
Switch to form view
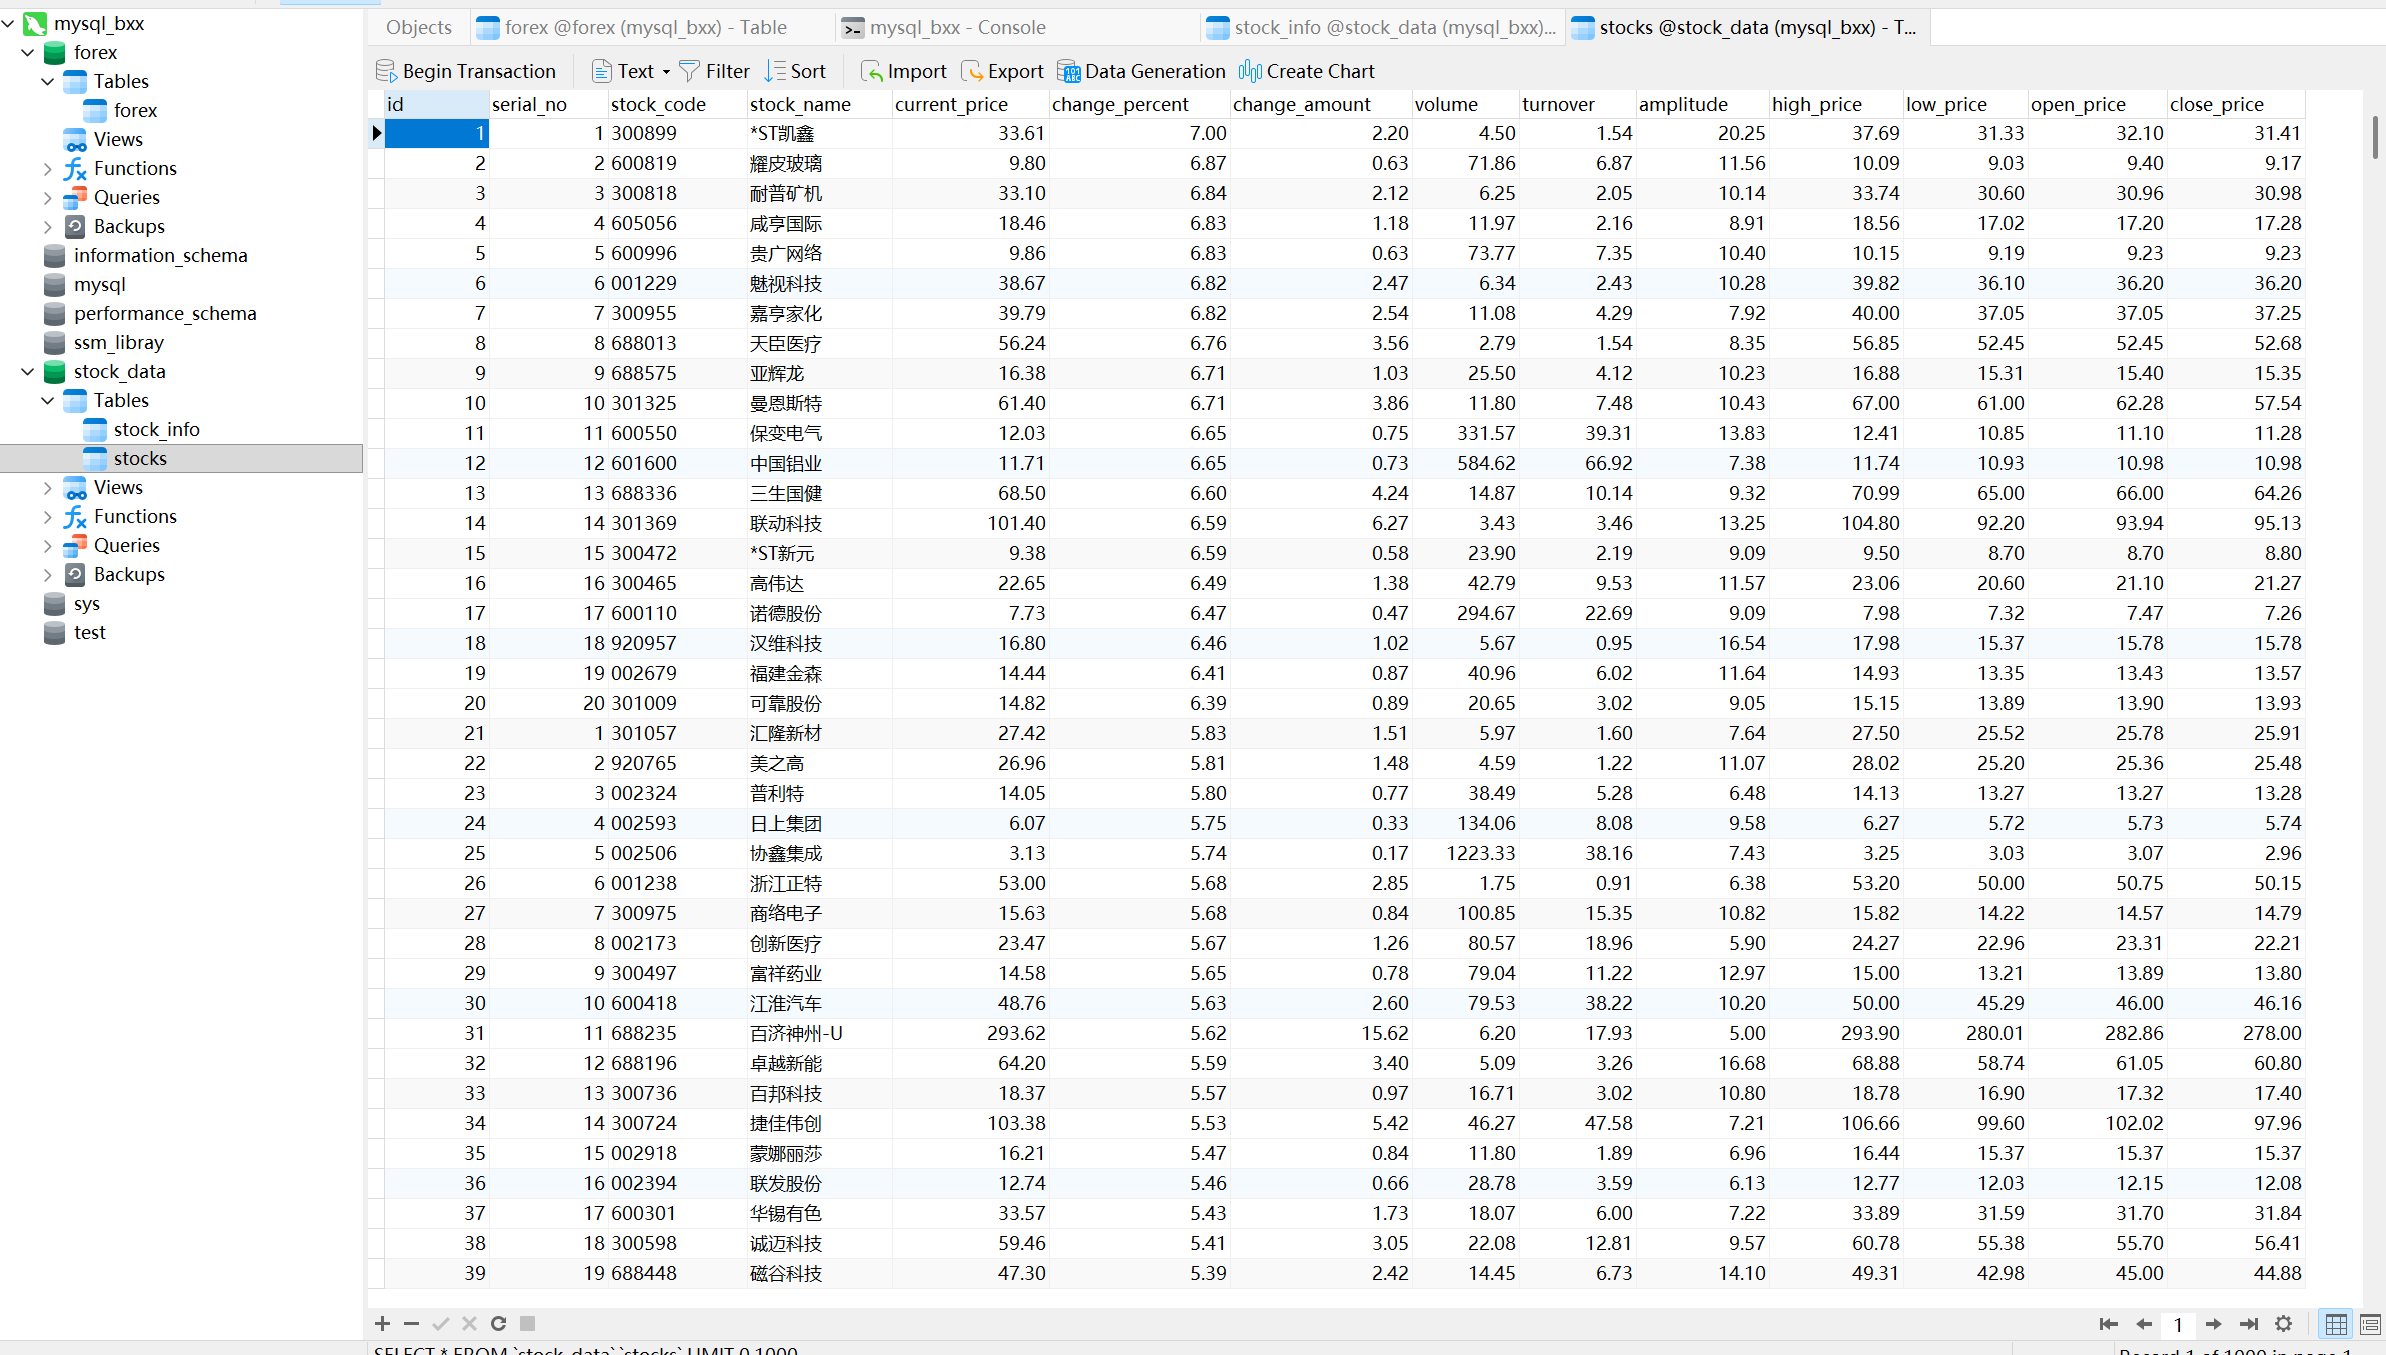pos(2369,1324)
